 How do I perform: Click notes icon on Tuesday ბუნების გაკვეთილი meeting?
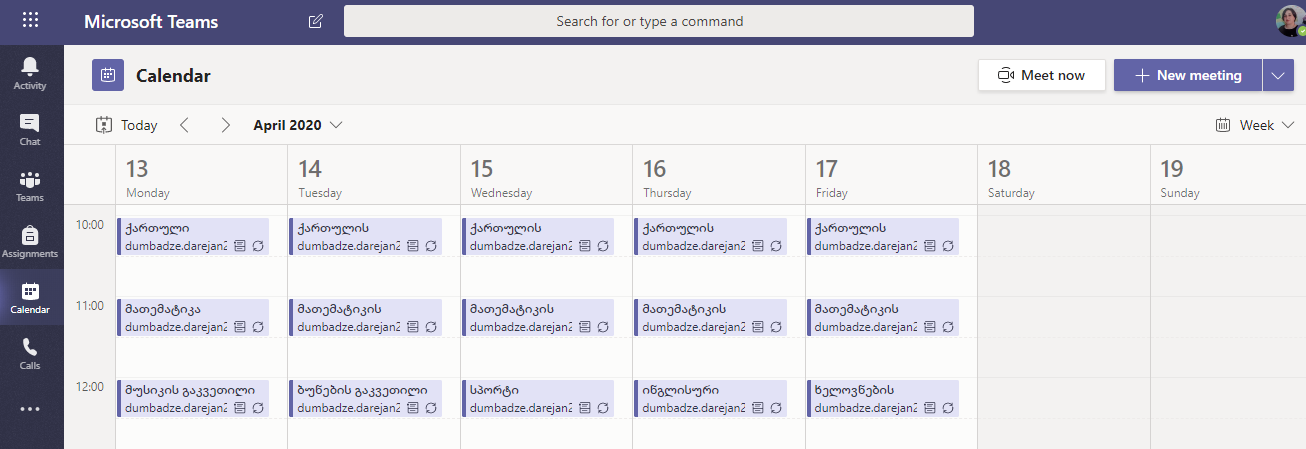coord(412,407)
